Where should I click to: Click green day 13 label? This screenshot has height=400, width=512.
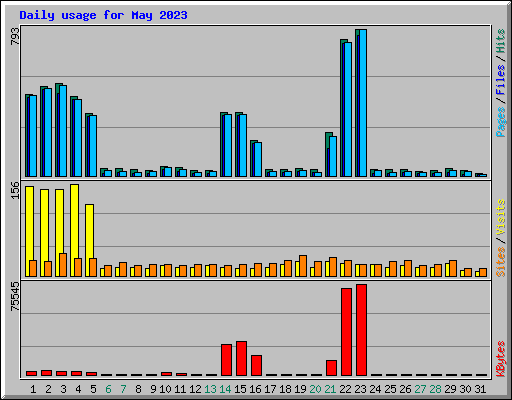click(210, 389)
